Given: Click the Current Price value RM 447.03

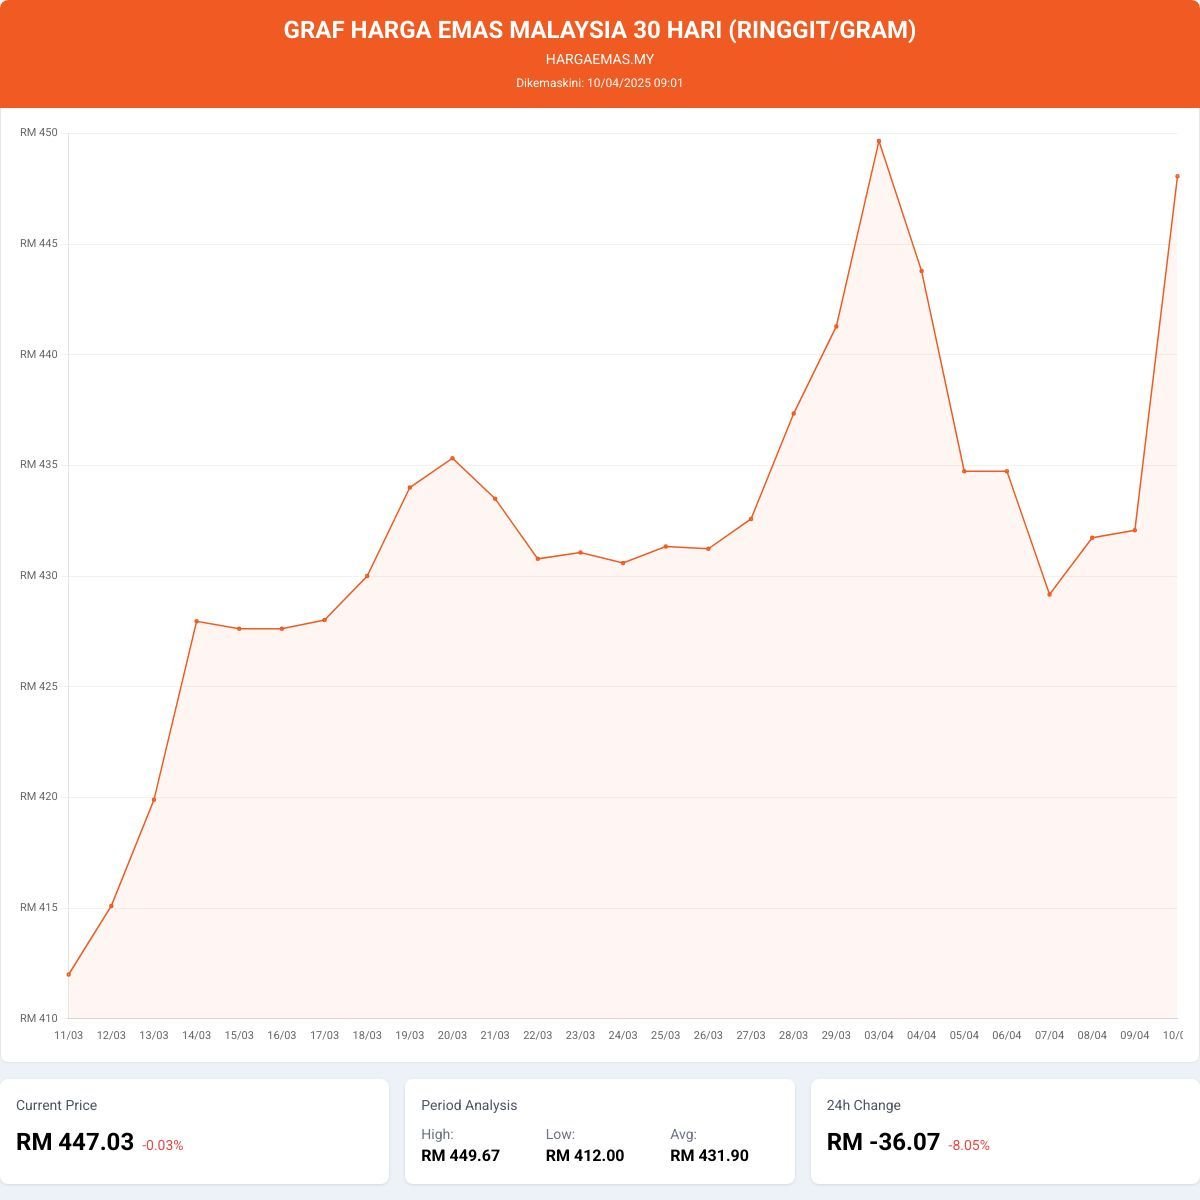Looking at the screenshot, I should pos(75,1142).
